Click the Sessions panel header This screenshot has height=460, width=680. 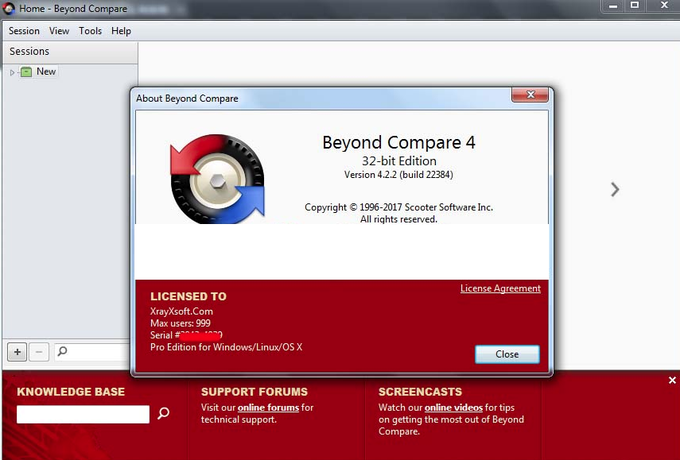pyautogui.click(x=70, y=52)
